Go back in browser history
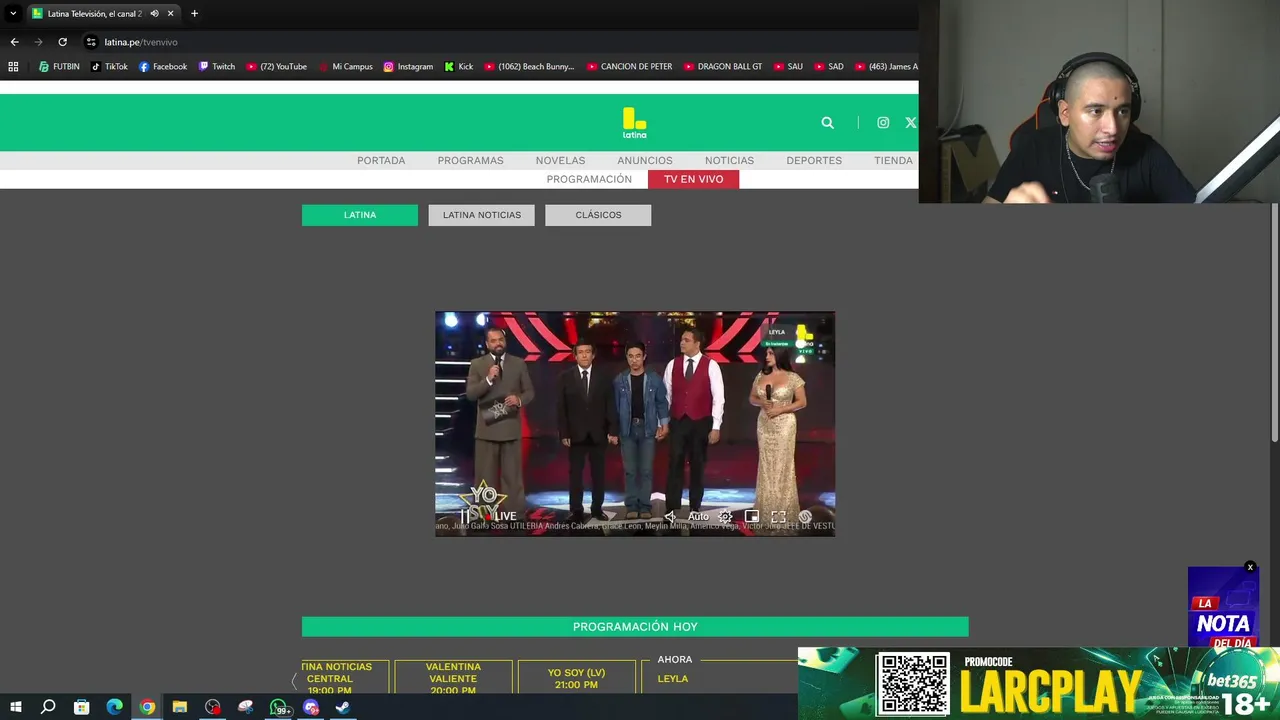The height and width of the screenshot is (720, 1280). (x=14, y=42)
